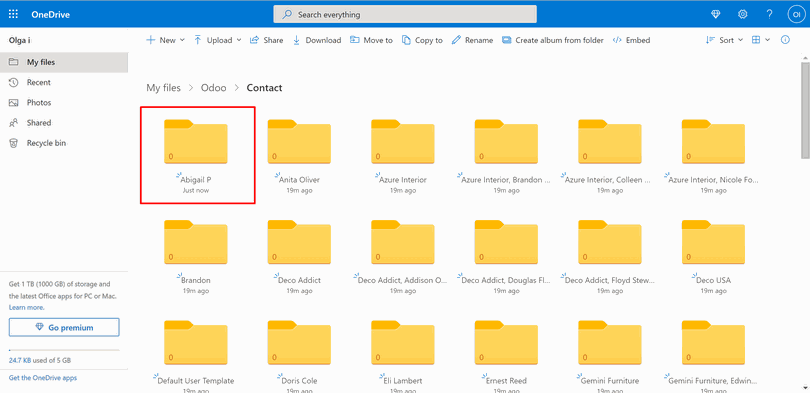Viewport: 810px width, 393px height.
Task: Open the Deco Addict, Floyd folder
Action: click(610, 242)
